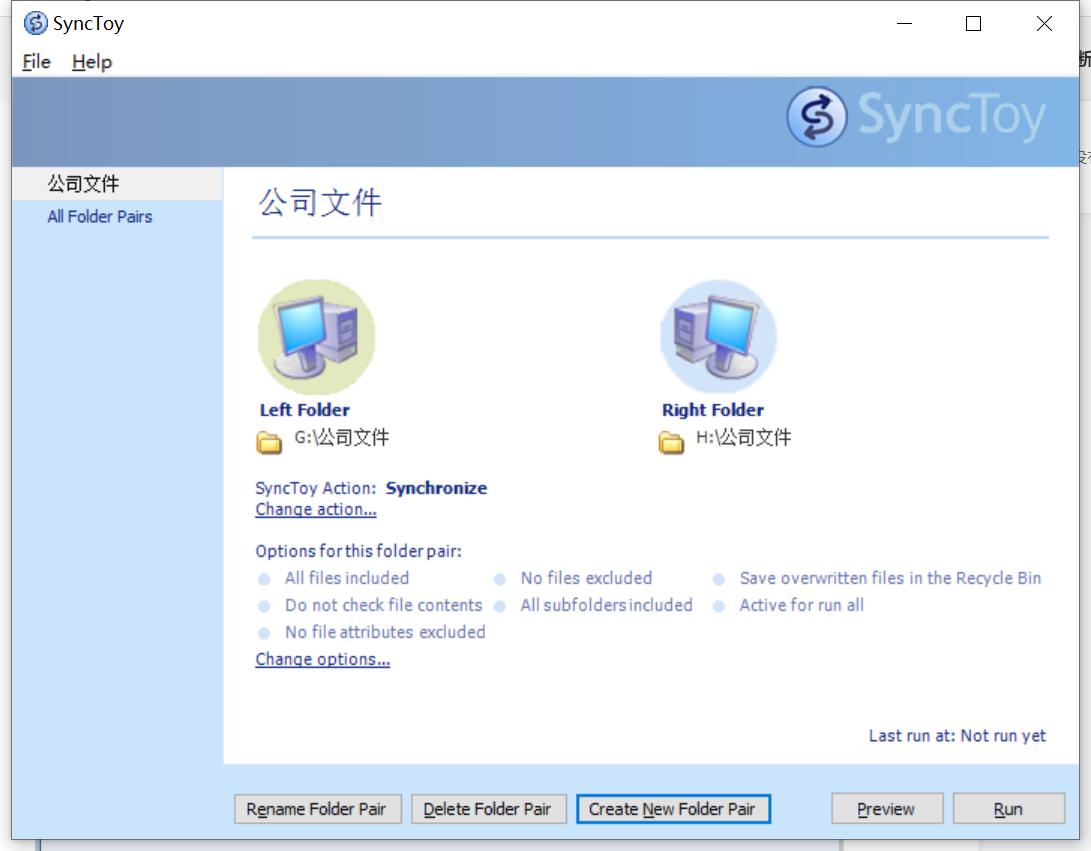The image size is (1091, 851).
Task: Click the 'No files excluded' option marker
Action: pyautogui.click(x=501, y=578)
